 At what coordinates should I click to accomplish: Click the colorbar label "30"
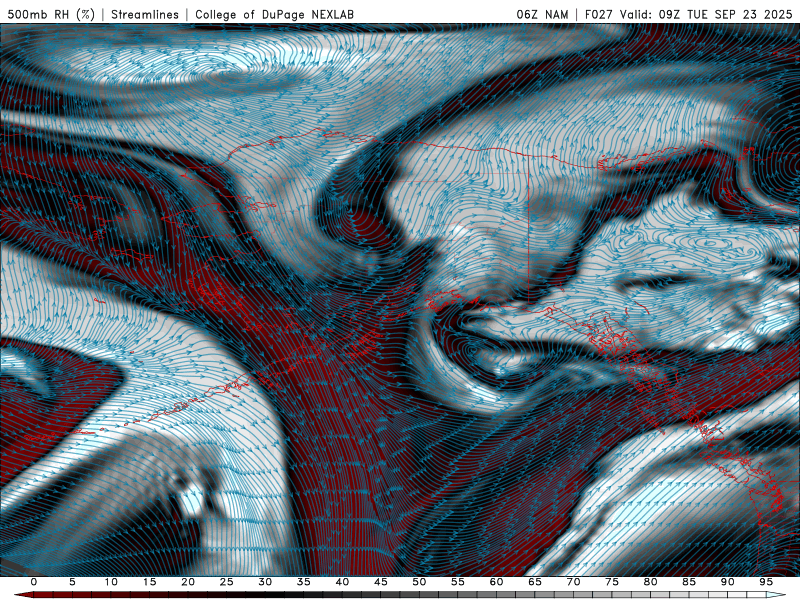(265, 582)
